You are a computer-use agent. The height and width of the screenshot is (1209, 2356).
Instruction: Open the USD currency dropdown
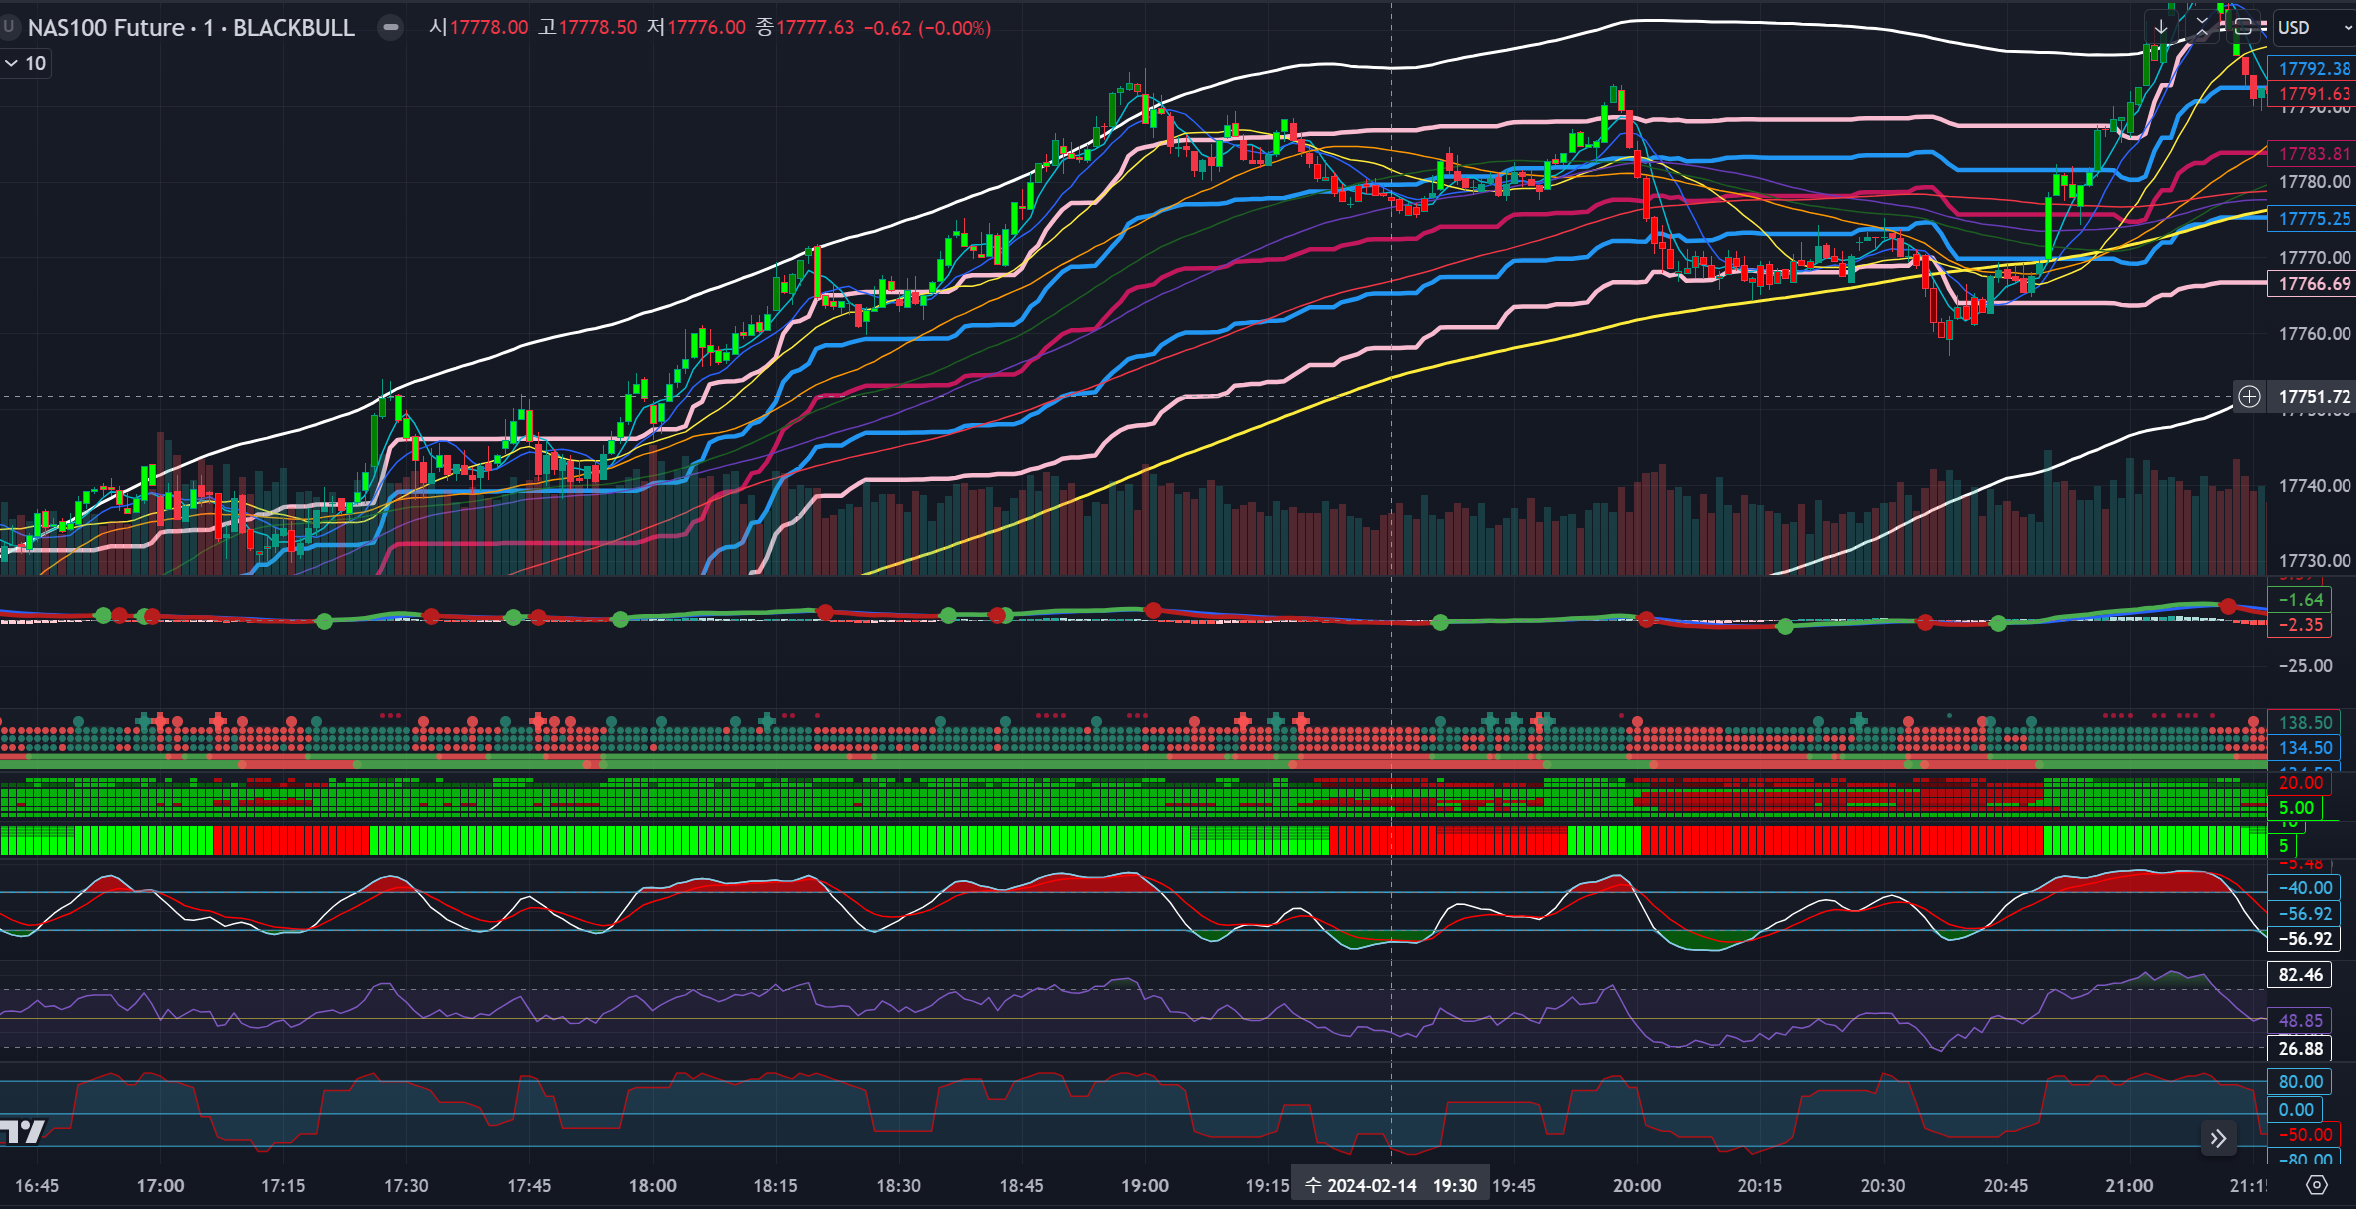pyautogui.click(x=2314, y=27)
